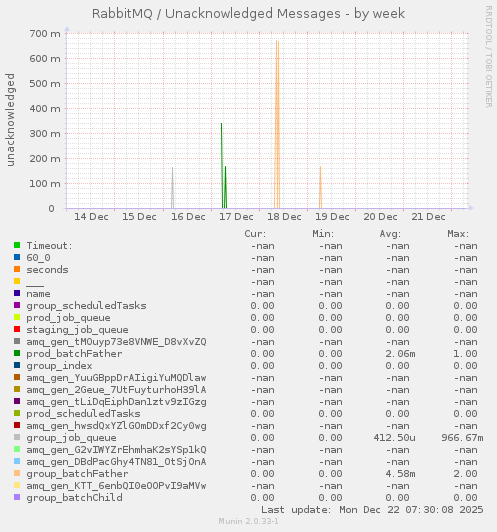
Task: Click the 'Munin 2.0.33-1' footer text
Action: (x=248, y=521)
